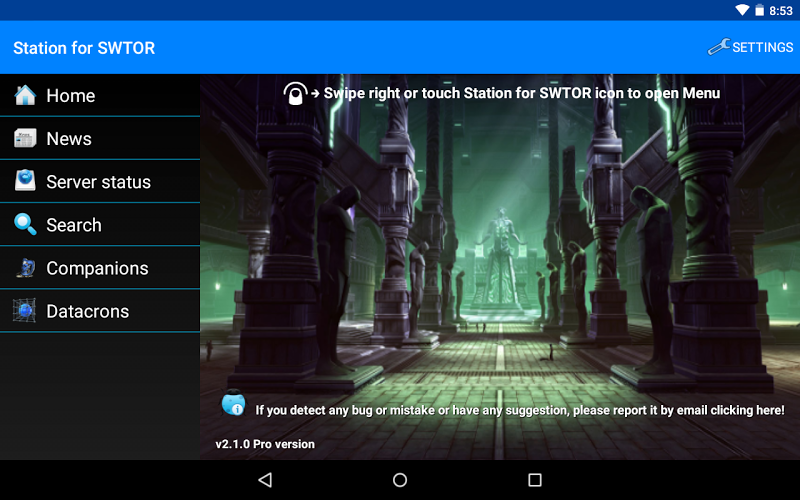Tap the Companions character icon
Screen dimensions: 800x500
25,268
